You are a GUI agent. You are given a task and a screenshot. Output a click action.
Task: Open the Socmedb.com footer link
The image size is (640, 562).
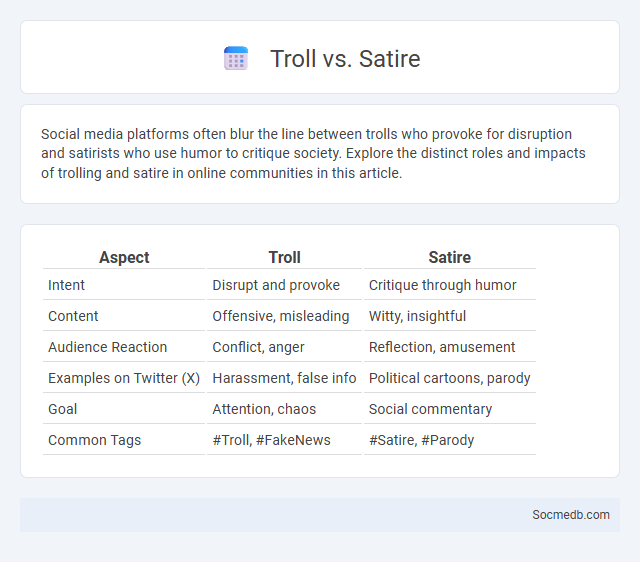[x=571, y=515]
